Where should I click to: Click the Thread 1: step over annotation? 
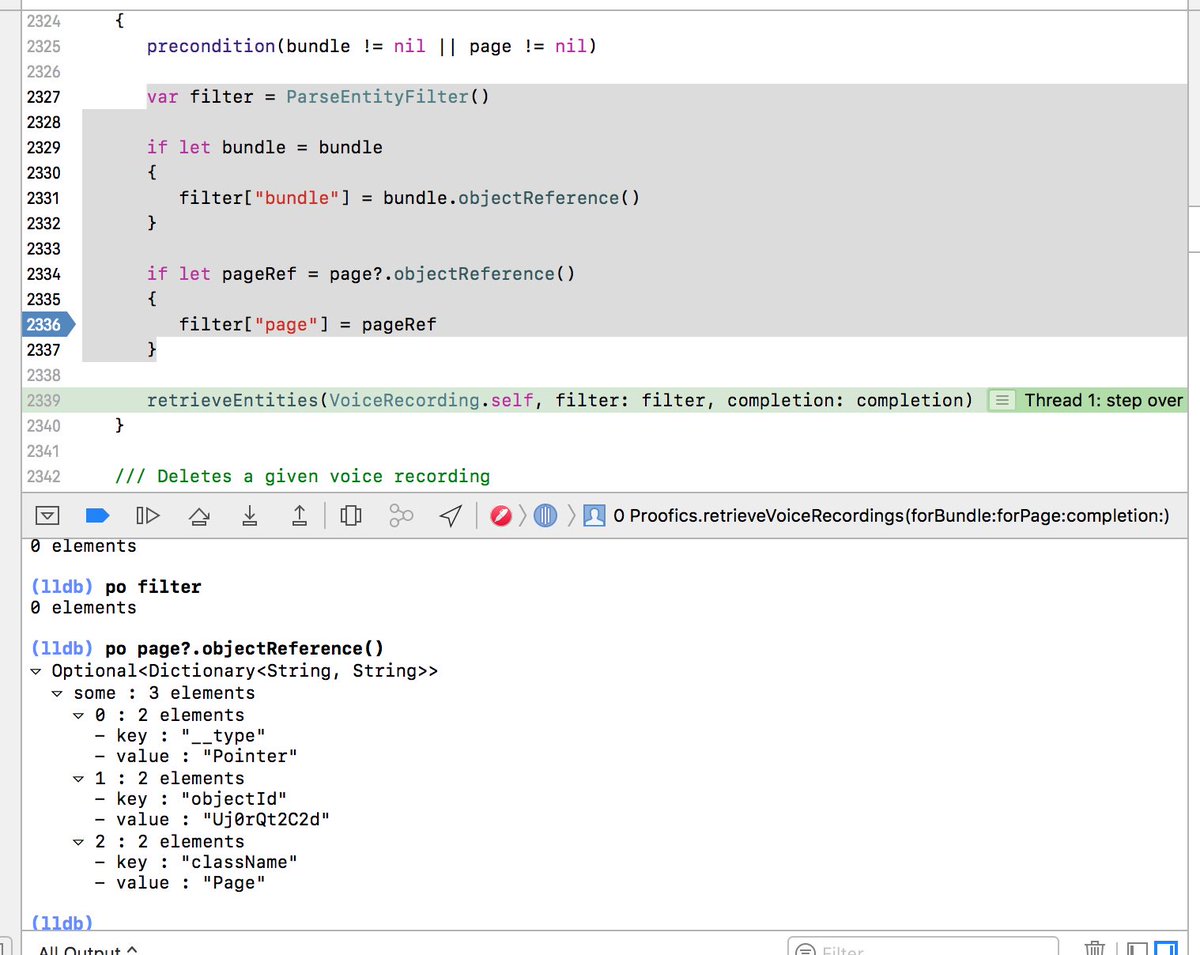(1104, 400)
